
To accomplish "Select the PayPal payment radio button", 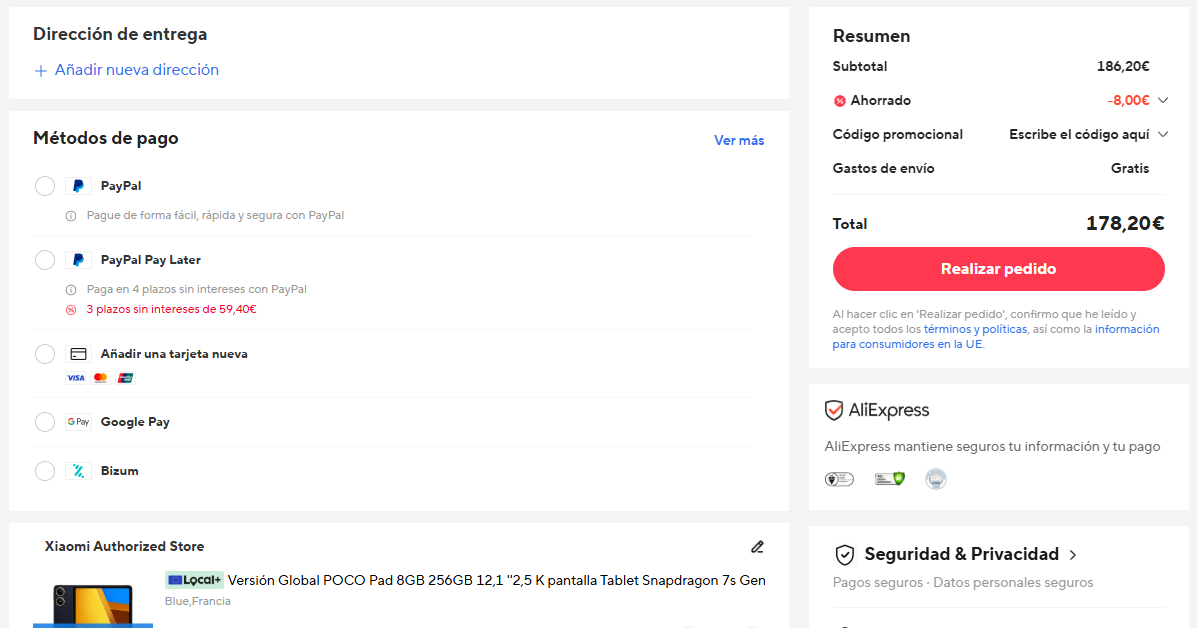I will (45, 186).
